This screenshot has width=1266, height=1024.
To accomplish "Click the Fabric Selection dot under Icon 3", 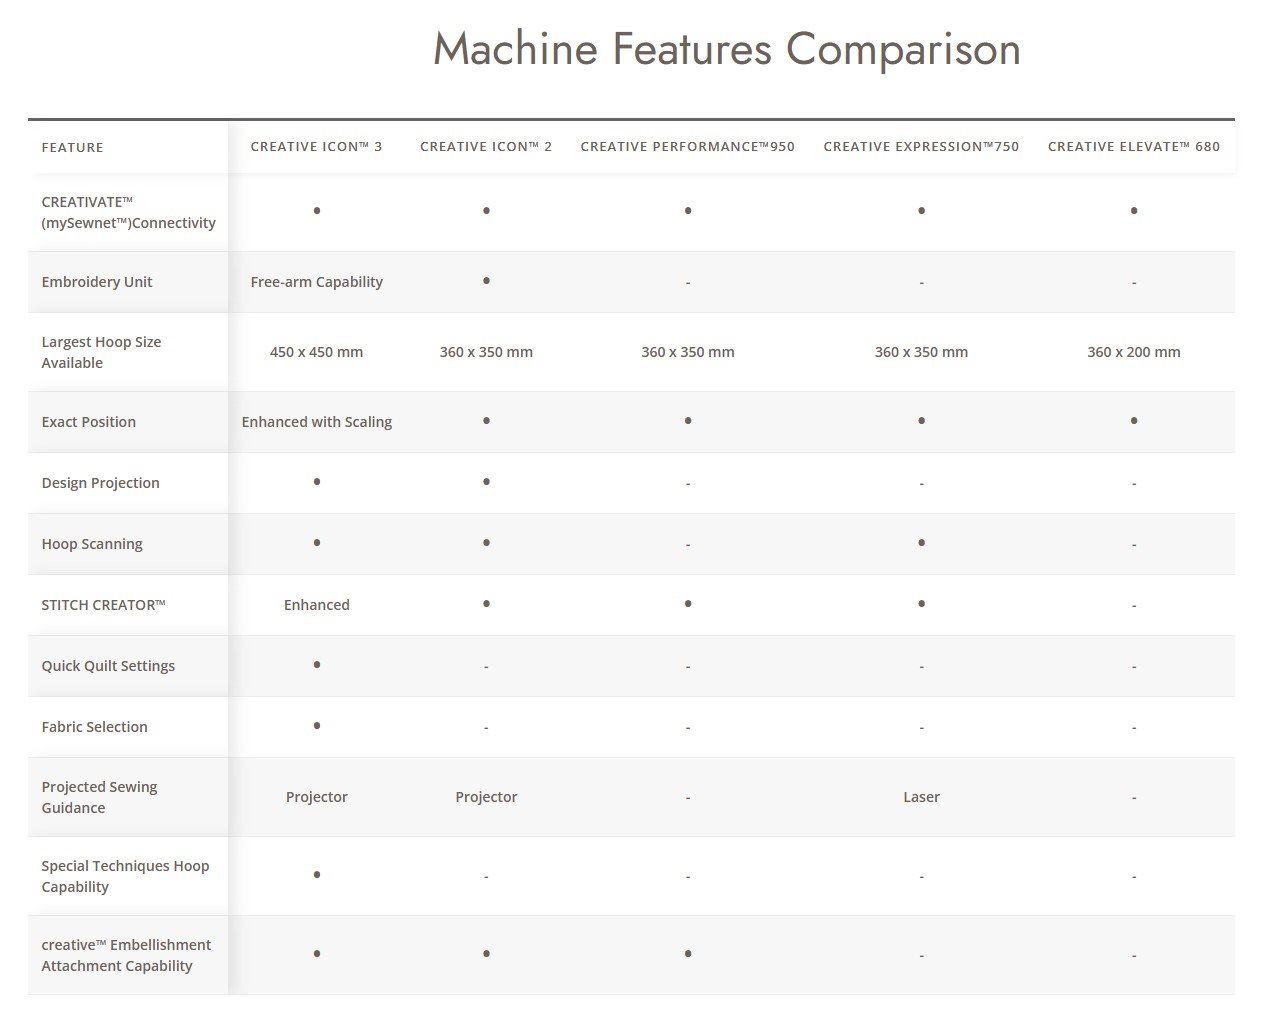I will click(316, 726).
